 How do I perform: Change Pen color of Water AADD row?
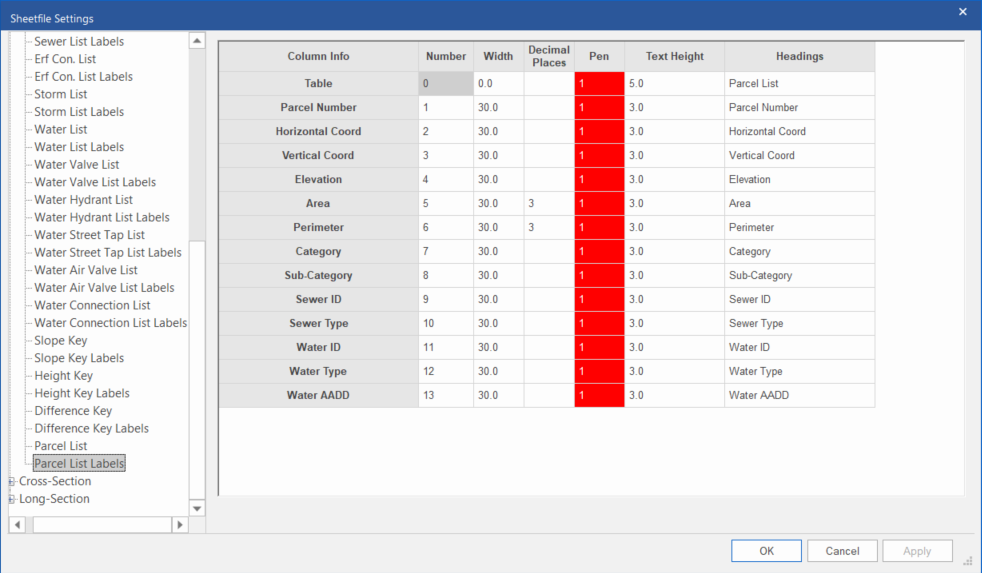tap(599, 396)
